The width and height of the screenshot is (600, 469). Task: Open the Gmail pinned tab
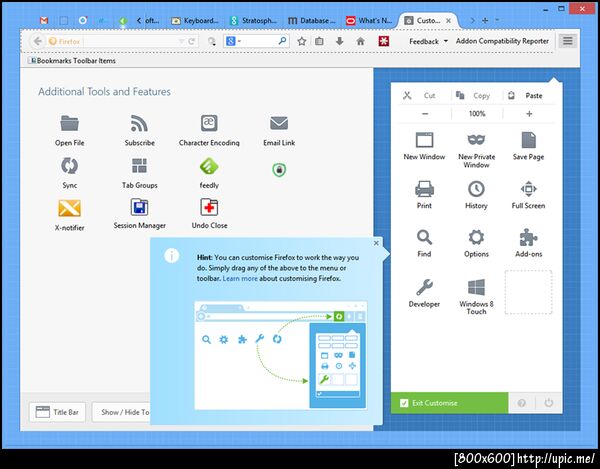click(44, 20)
